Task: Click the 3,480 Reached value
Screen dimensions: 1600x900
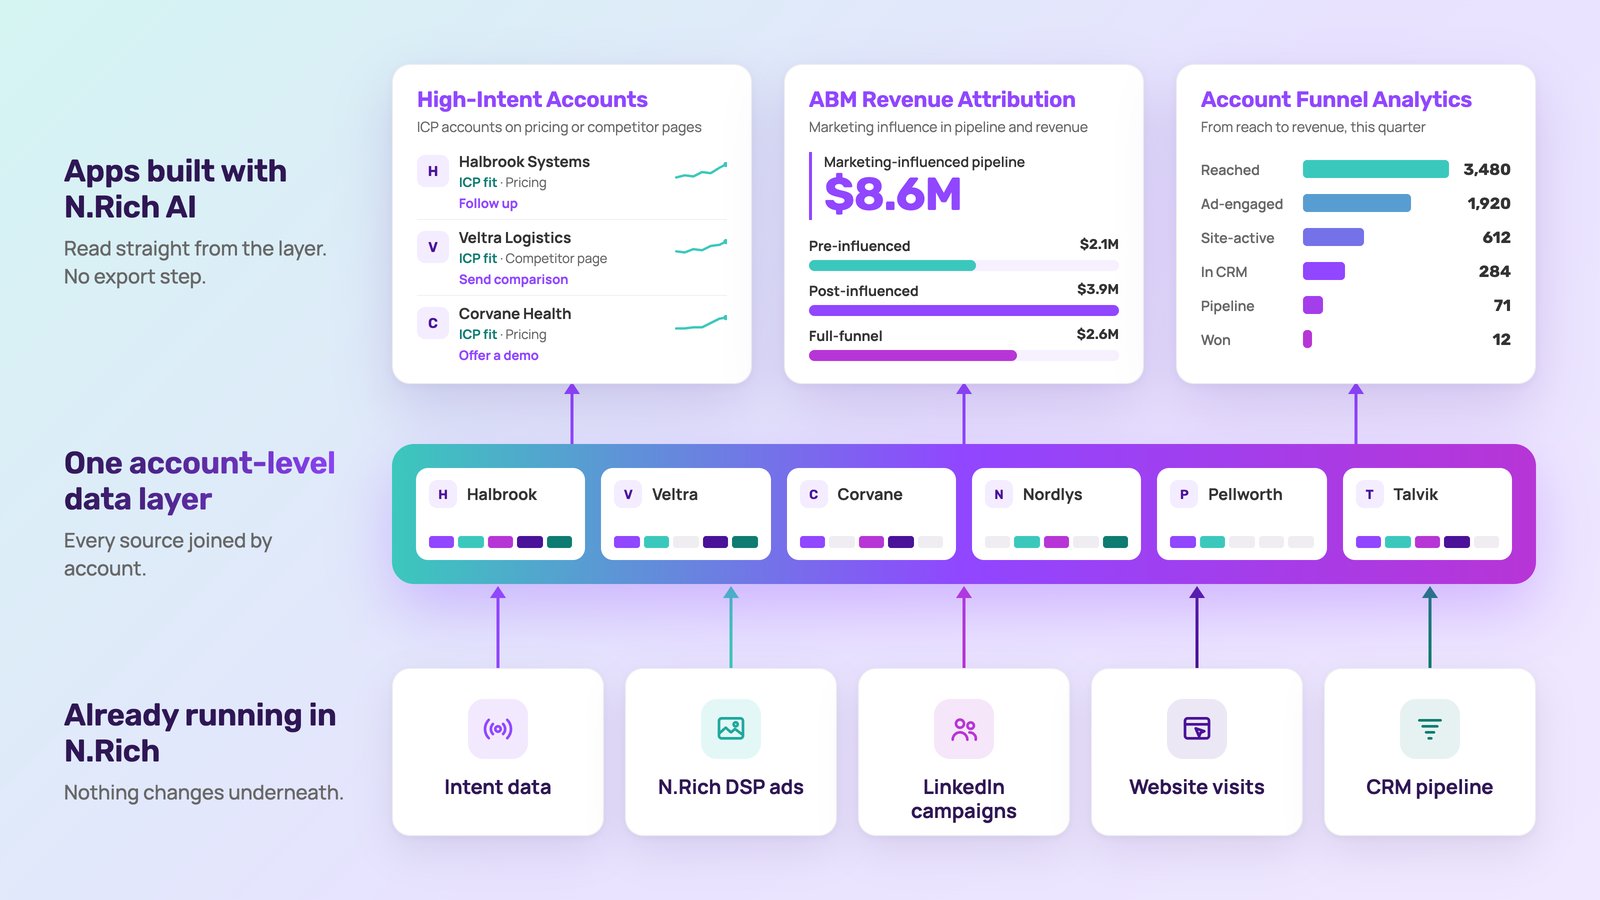Action: (1487, 170)
